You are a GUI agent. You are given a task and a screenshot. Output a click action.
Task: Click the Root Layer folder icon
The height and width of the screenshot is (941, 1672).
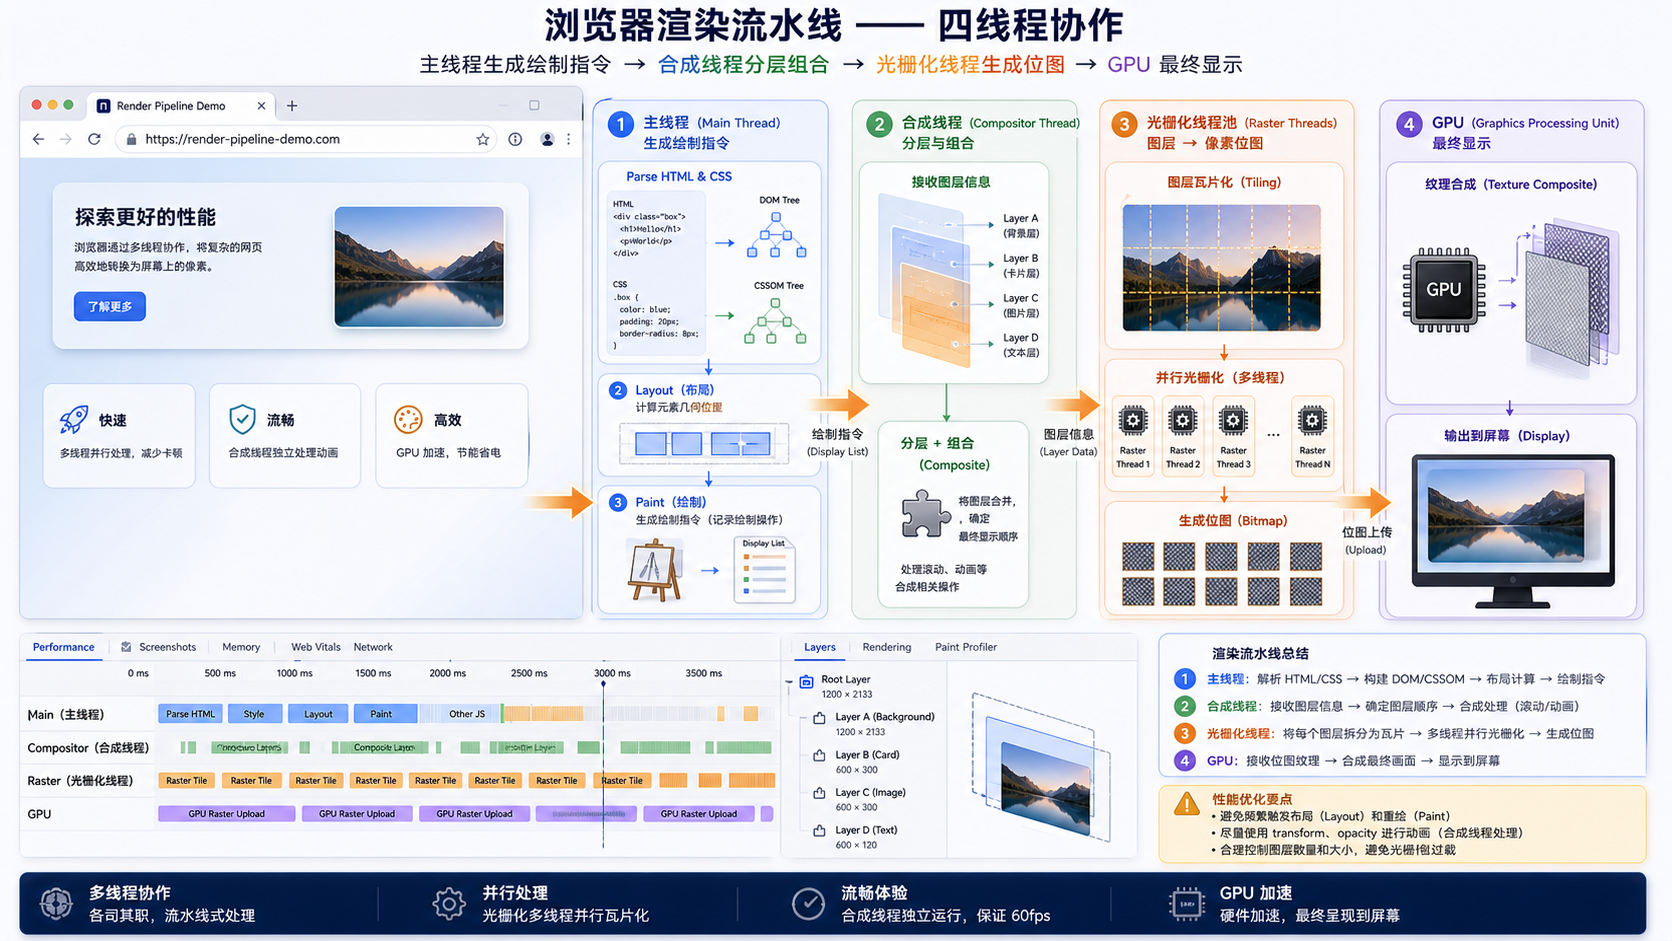(806, 681)
